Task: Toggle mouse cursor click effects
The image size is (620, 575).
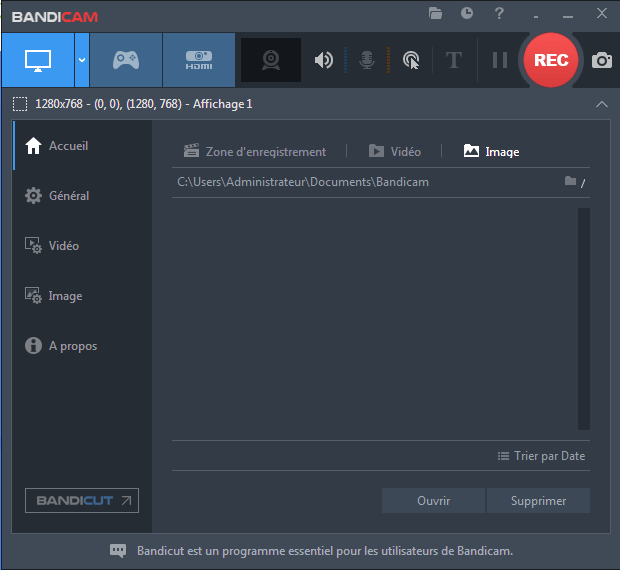Action: [411, 60]
